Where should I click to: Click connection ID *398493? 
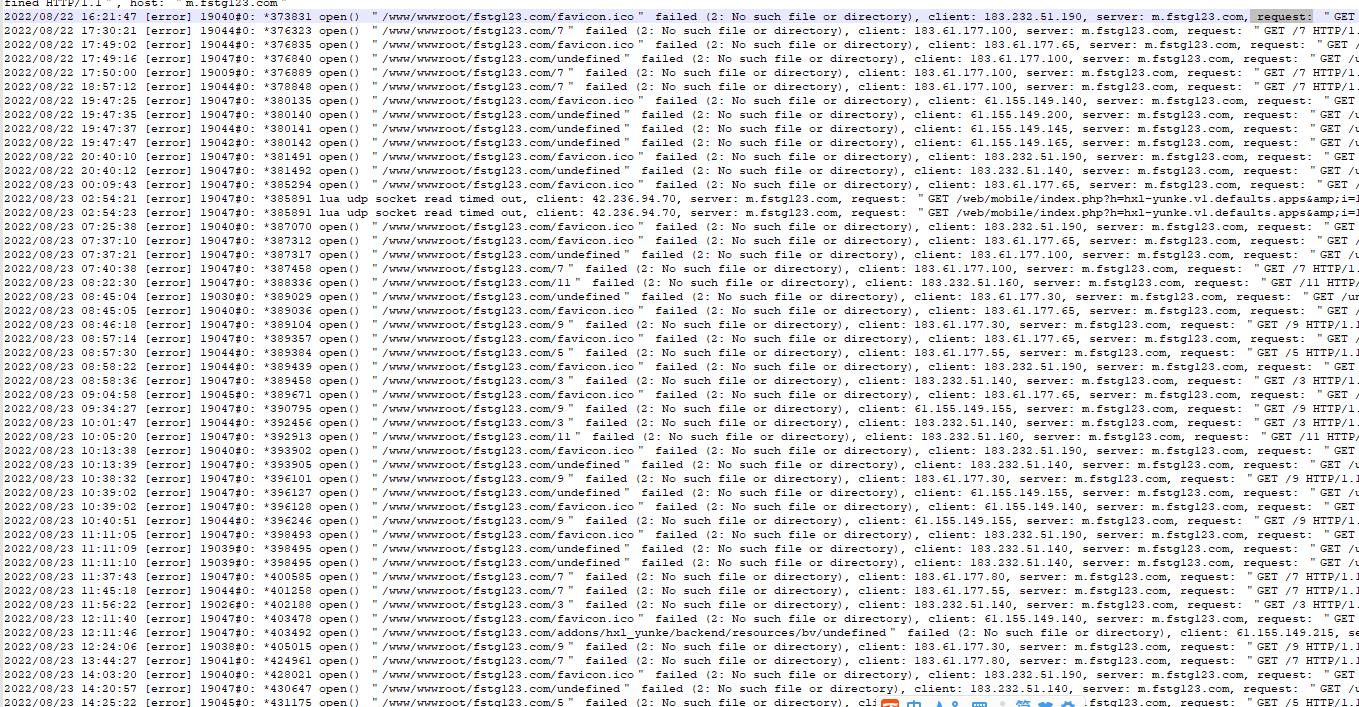point(287,535)
